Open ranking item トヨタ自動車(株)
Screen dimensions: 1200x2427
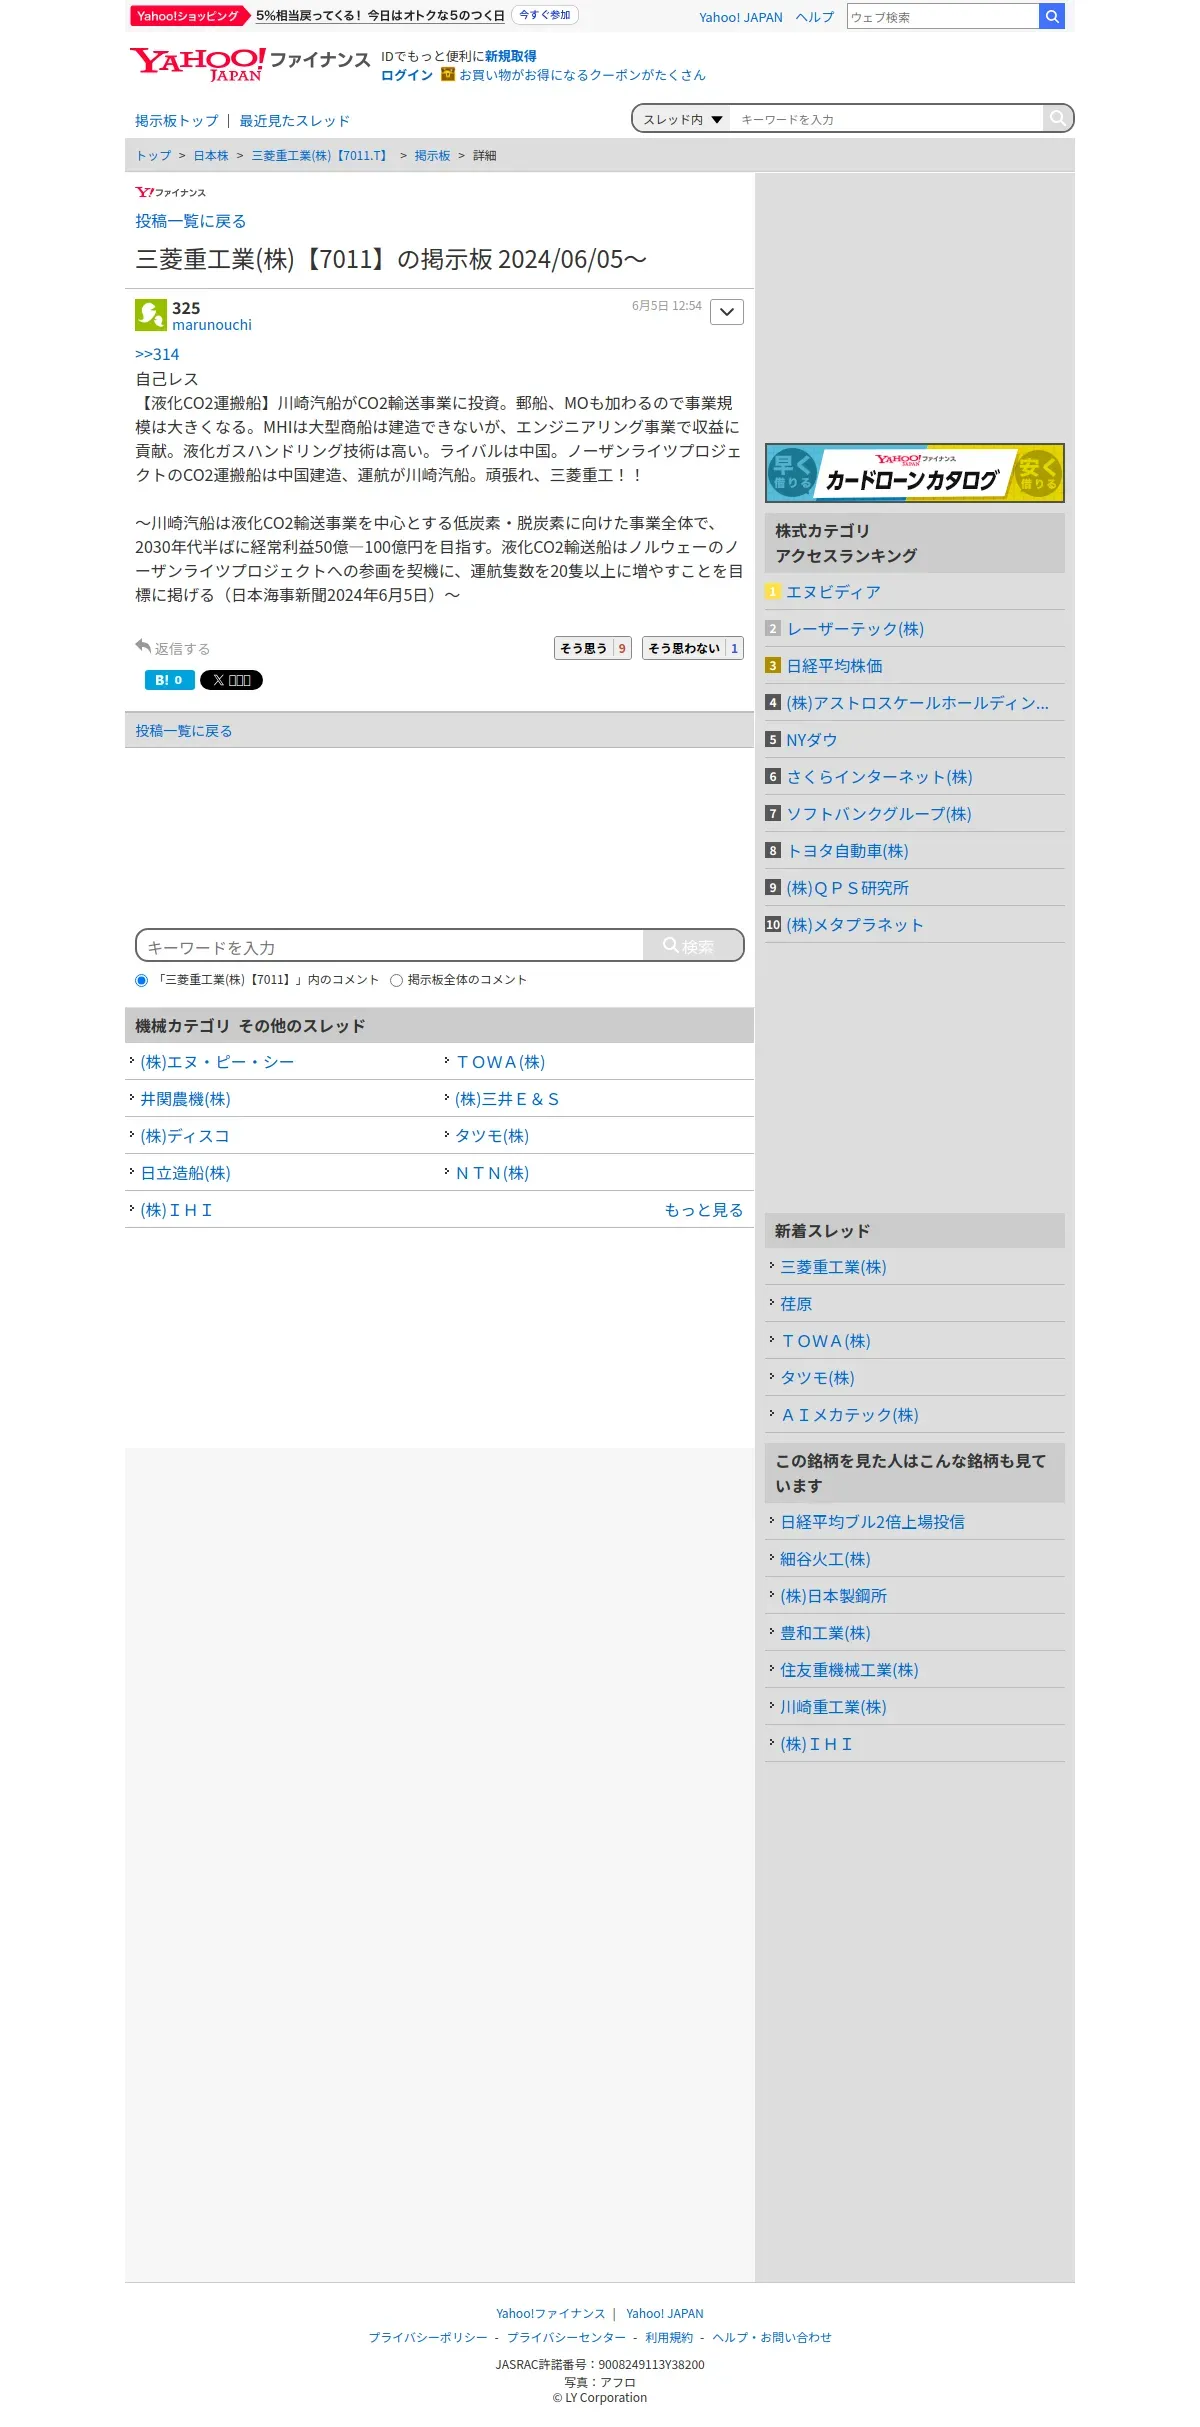tap(847, 851)
